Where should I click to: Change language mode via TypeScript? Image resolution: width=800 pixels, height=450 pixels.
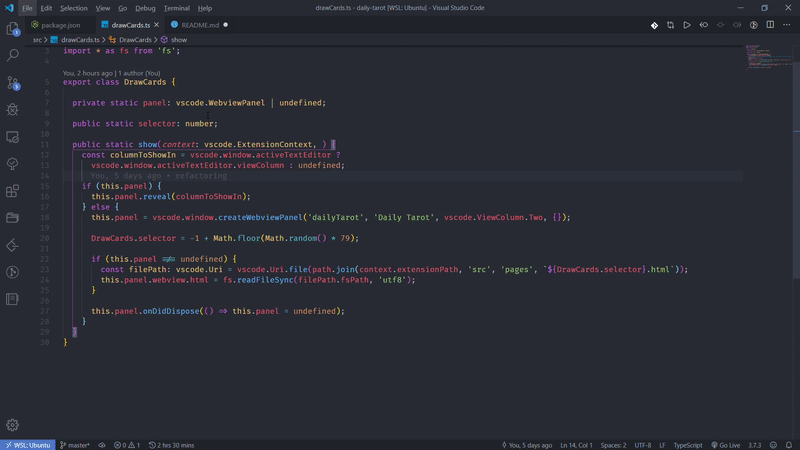click(688, 445)
